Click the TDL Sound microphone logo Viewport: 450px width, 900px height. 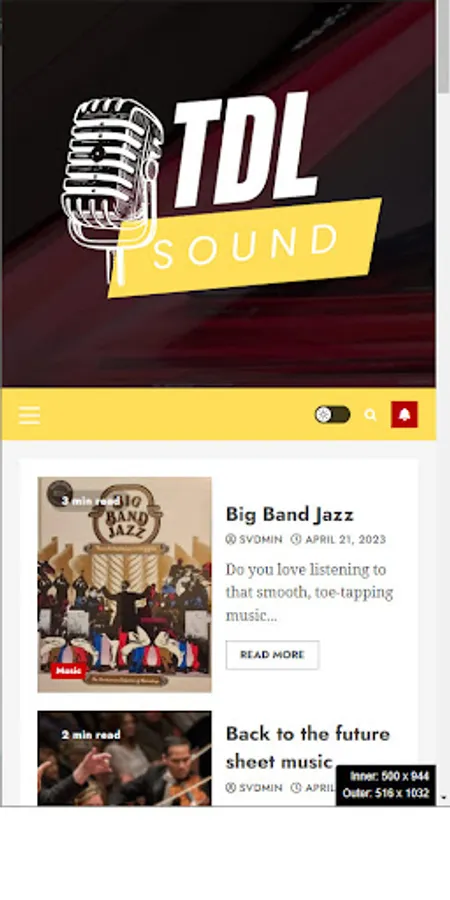click(x=221, y=193)
